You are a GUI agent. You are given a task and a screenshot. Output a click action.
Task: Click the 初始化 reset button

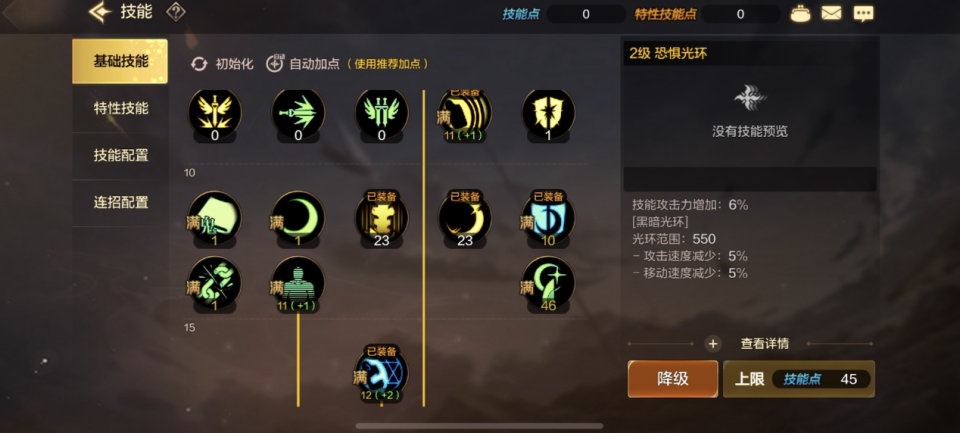tap(222, 64)
